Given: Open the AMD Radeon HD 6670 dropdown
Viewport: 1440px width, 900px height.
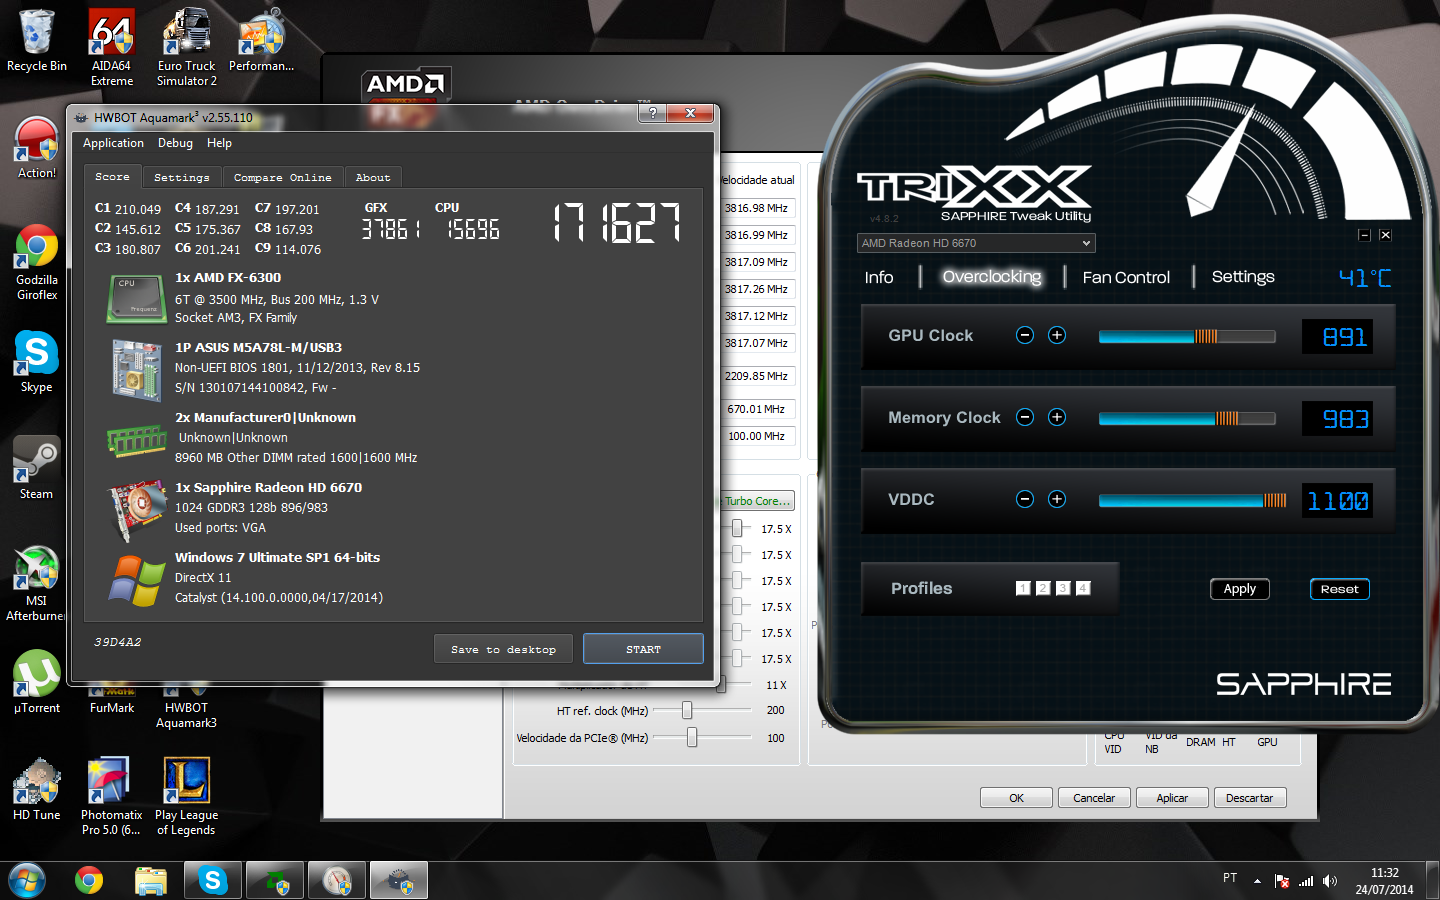Looking at the screenshot, I should tap(976, 243).
